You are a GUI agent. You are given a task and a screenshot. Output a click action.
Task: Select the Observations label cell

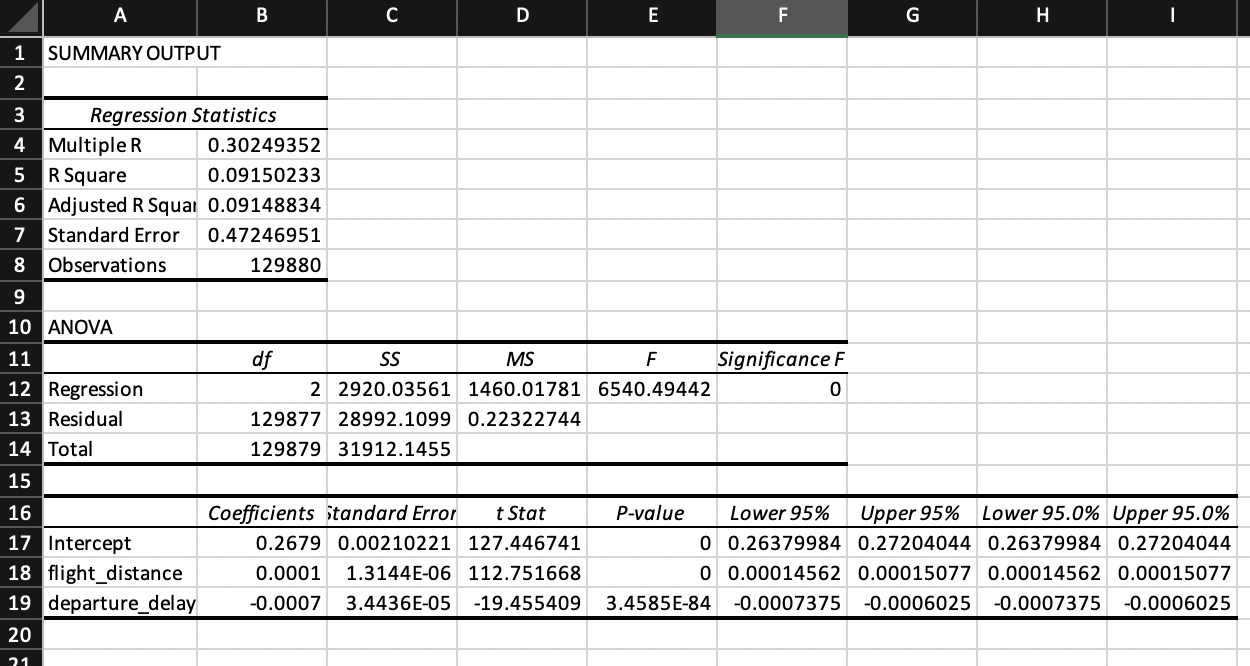pos(121,265)
